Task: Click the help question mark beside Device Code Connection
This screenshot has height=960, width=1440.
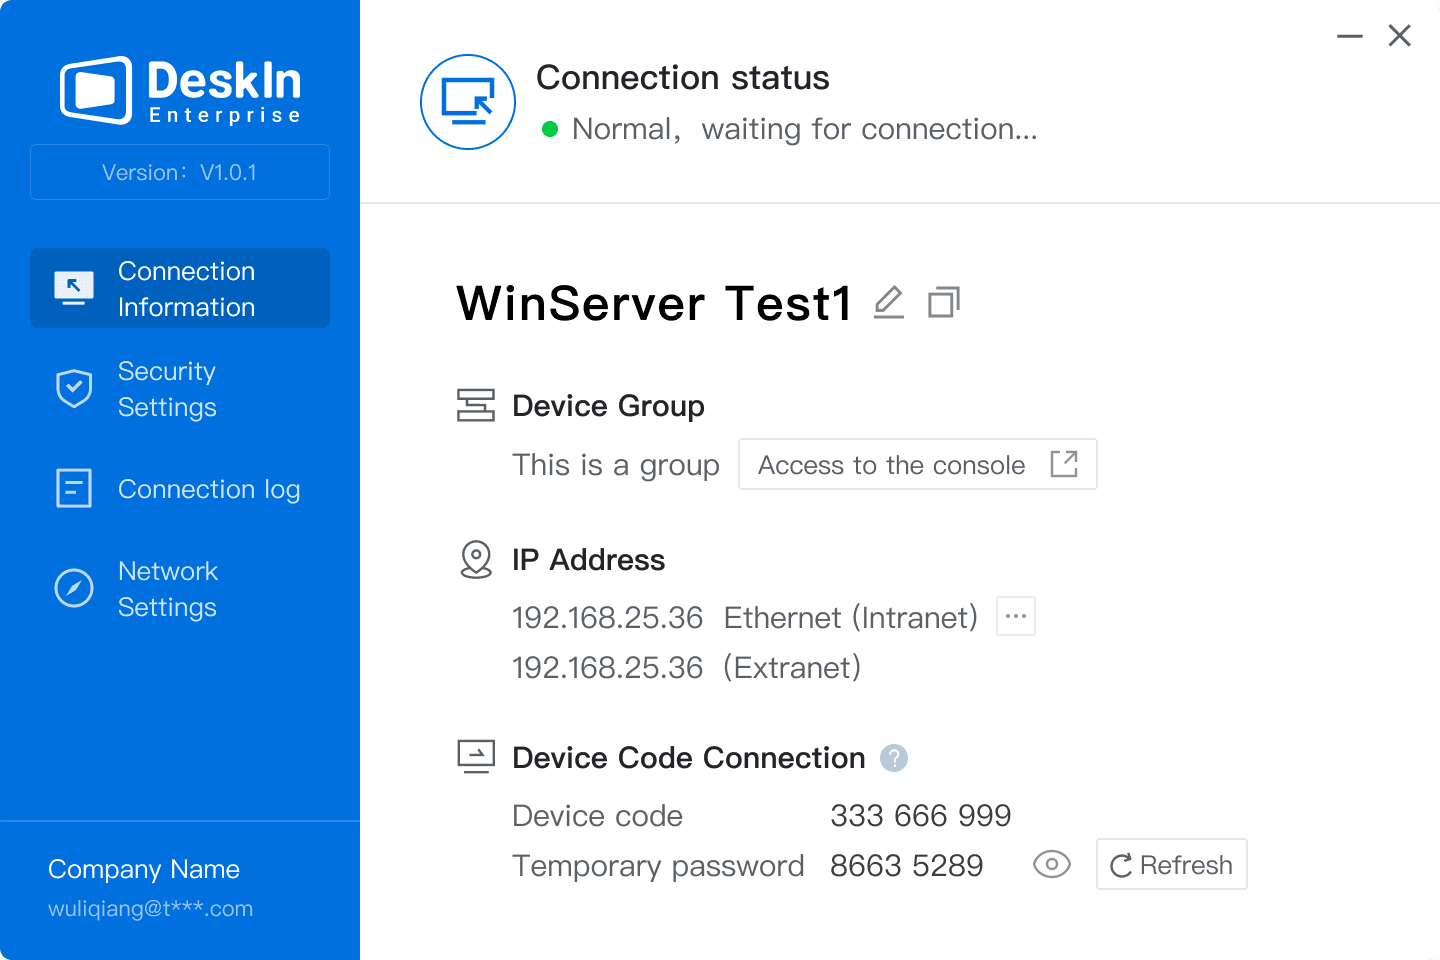Action: [893, 758]
